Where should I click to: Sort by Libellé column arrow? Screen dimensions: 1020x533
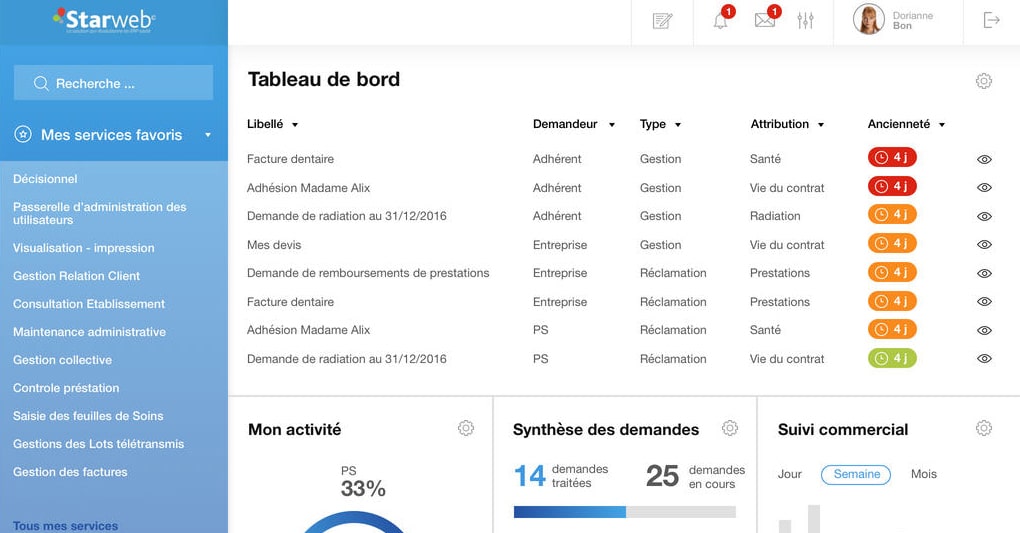[x=295, y=125]
